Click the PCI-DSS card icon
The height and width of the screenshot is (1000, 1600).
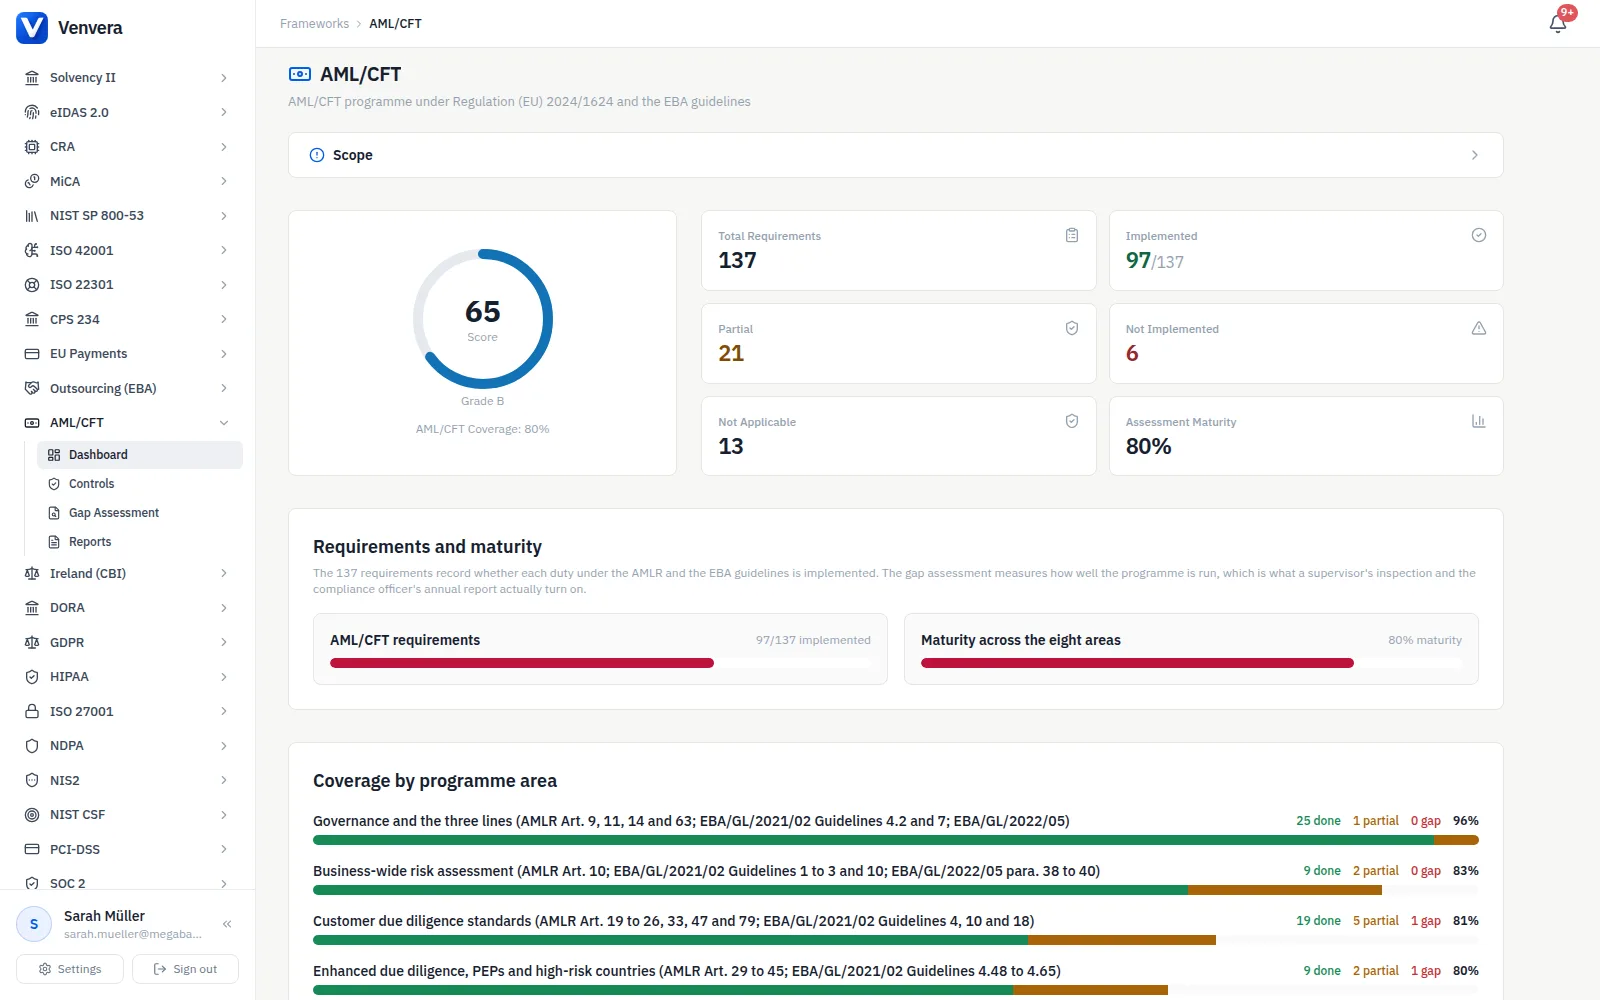pos(32,849)
